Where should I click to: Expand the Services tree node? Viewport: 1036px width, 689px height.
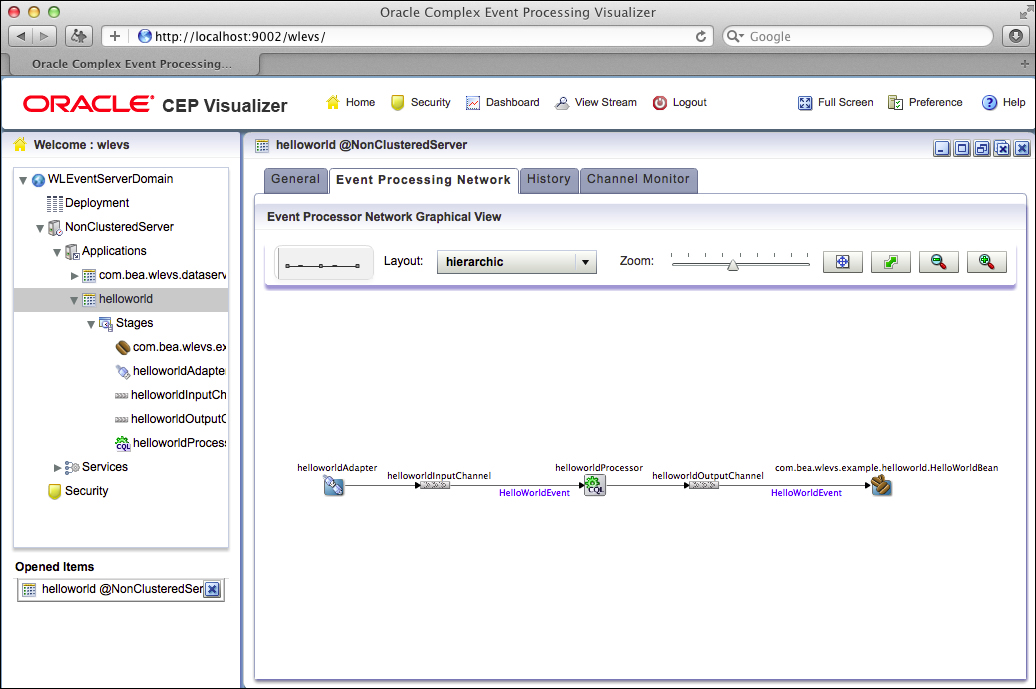click(57, 467)
